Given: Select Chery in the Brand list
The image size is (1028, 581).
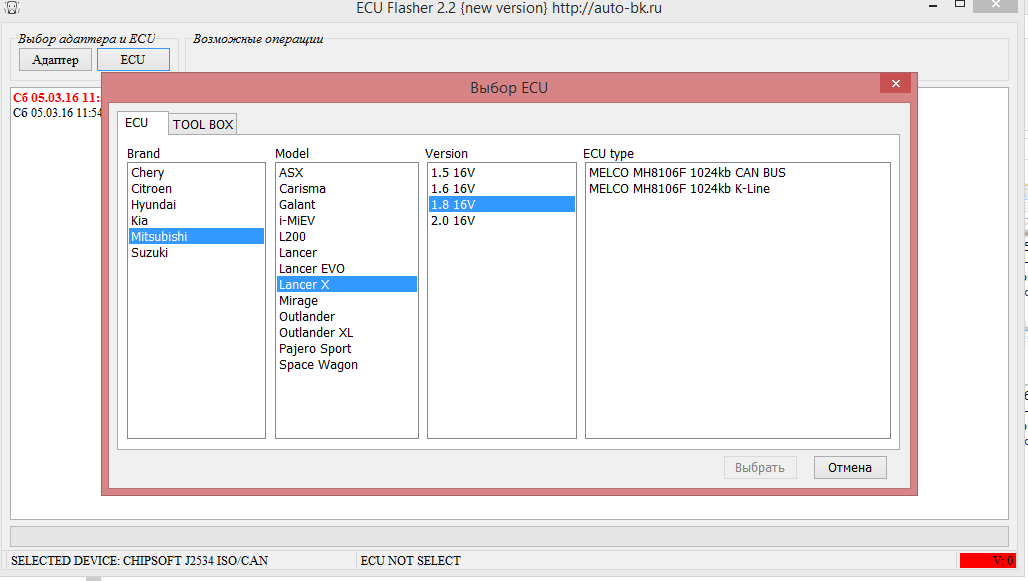Looking at the screenshot, I should coord(196,172).
